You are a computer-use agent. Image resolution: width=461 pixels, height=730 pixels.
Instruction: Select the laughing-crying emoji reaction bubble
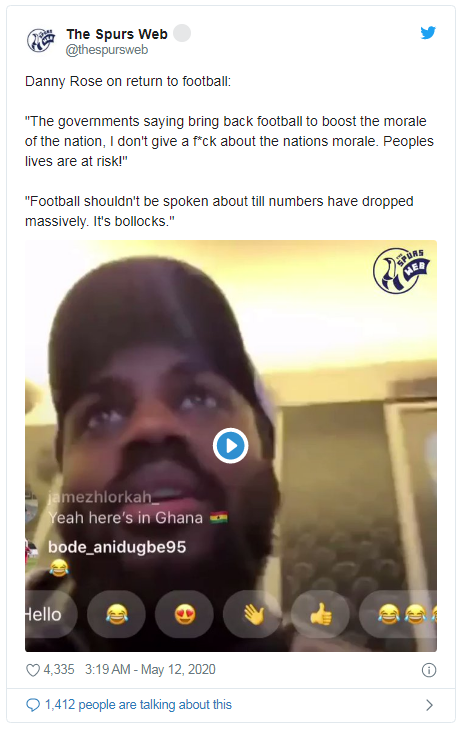click(x=116, y=614)
